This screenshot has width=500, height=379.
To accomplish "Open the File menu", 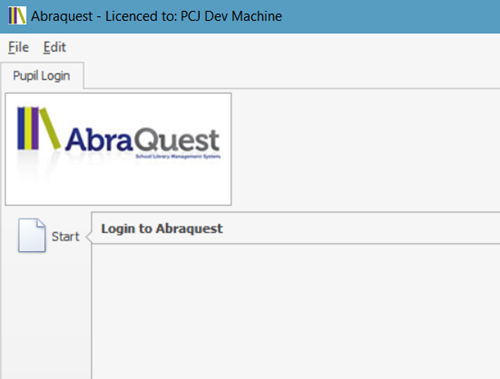I will pyautogui.click(x=18, y=47).
